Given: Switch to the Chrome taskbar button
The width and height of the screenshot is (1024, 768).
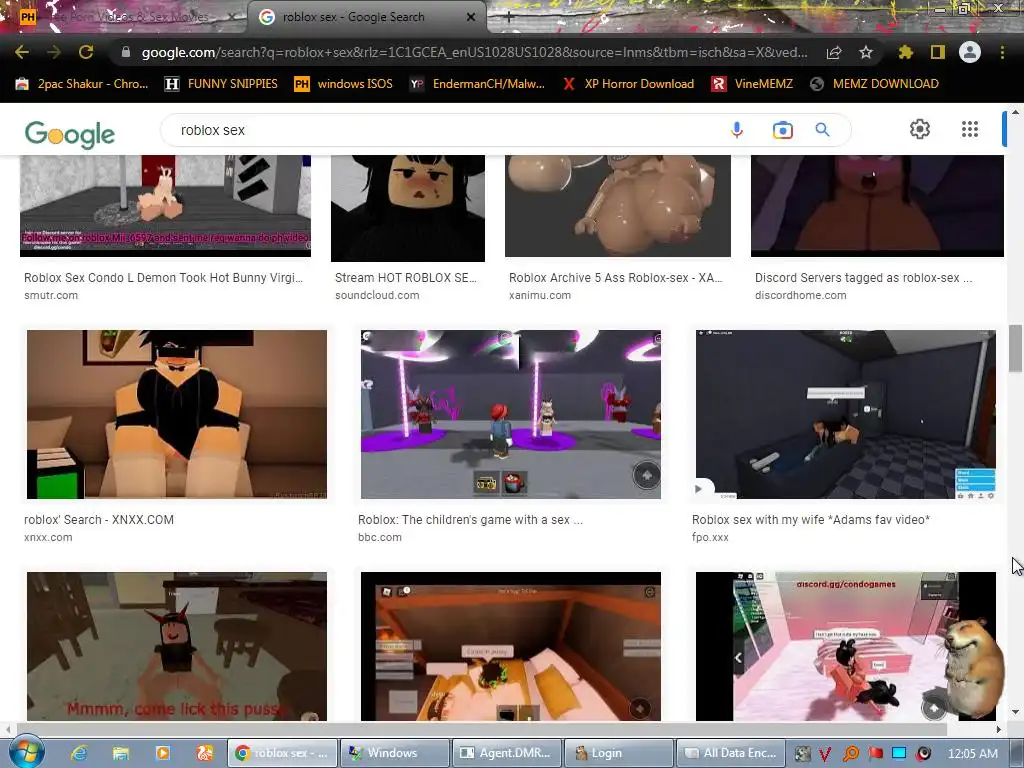Looking at the screenshot, I should click(x=282, y=753).
